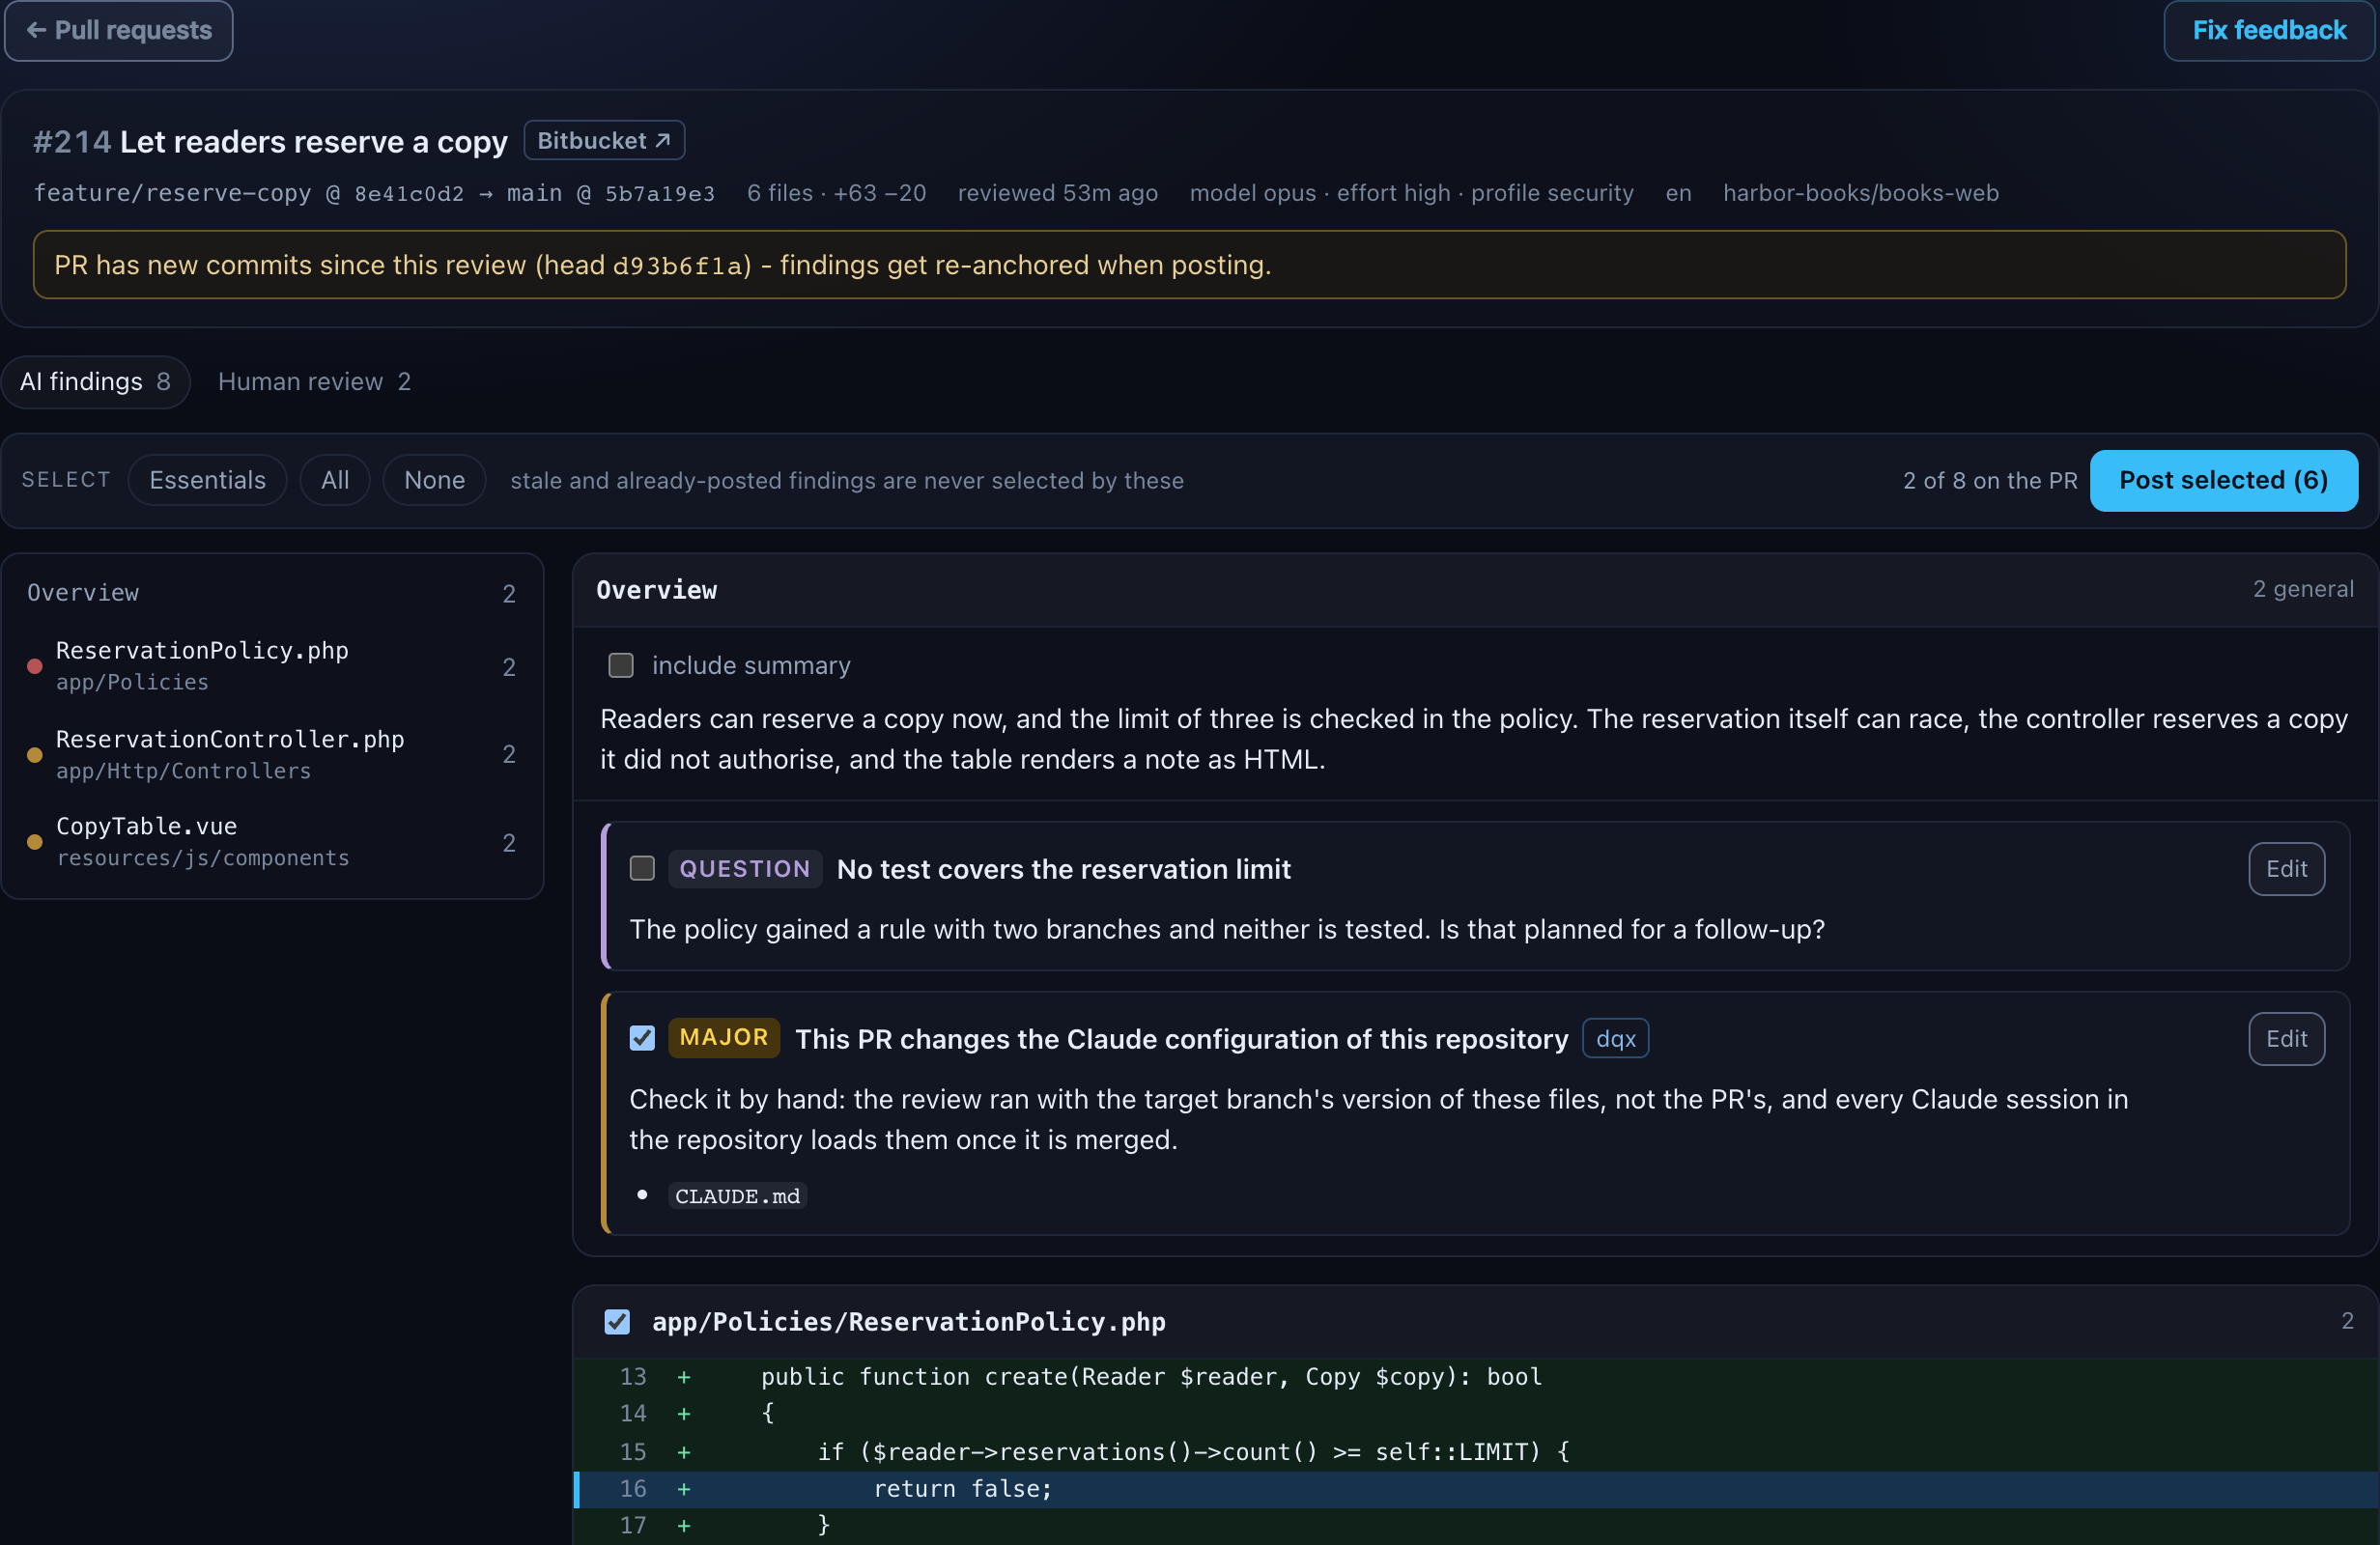Open Overview in the file sidebar
Image resolution: width=2380 pixels, height=1545 pixels.
click(x=272, y=593)
